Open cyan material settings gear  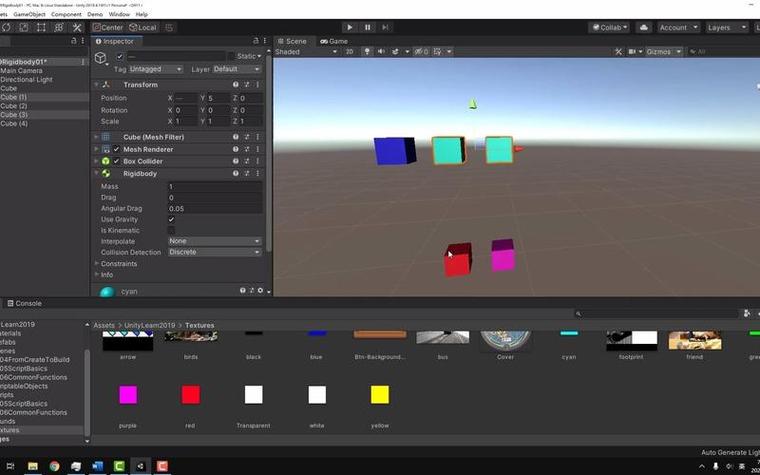(x=260, y=290)
